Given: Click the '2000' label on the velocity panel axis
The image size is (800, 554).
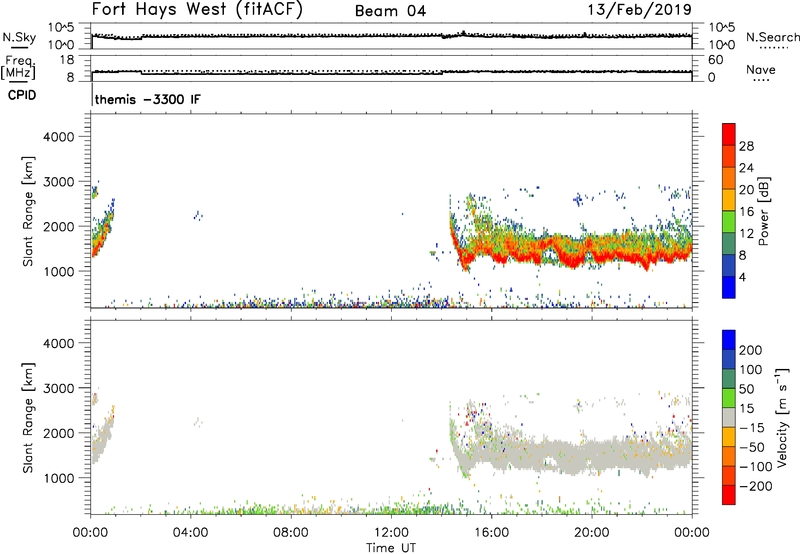Looking at the screenshot, I should tap(58, 433).
